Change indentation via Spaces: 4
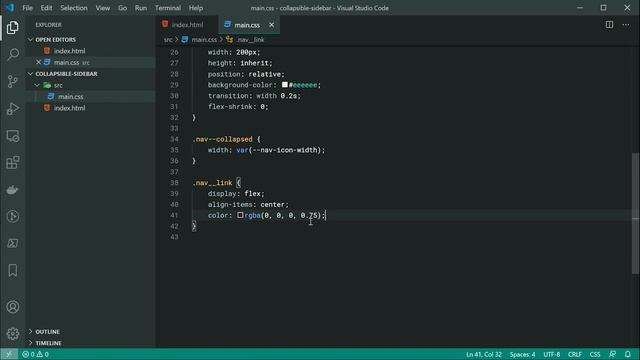640x360 pixels. click(522, 354)
